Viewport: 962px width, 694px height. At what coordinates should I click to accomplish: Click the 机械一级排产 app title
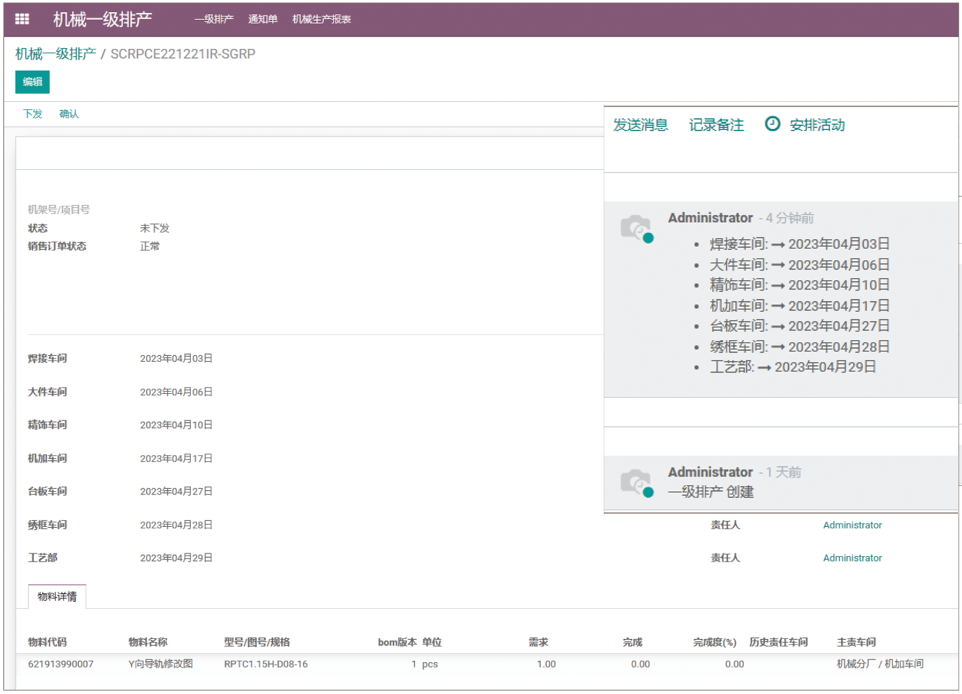point(102,19)
